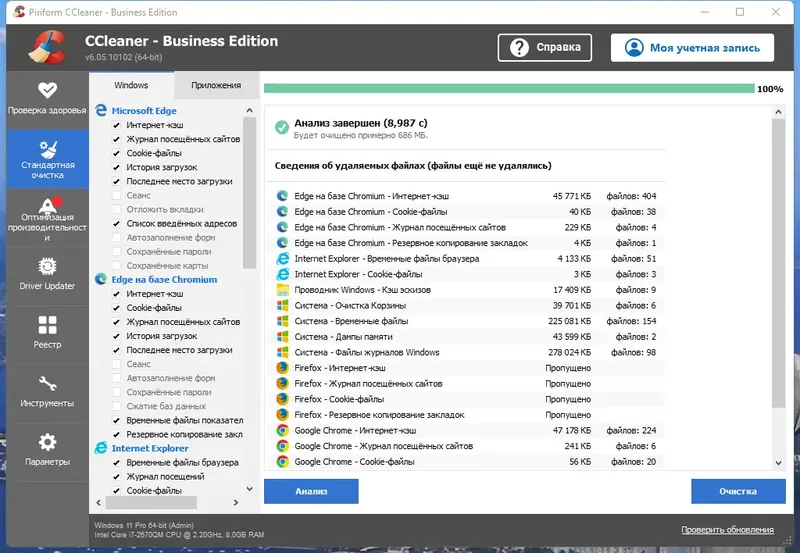
Task: Click Chrome icon beside Google Chrome Интернет-кэш
Action: [x=282, y=431]
